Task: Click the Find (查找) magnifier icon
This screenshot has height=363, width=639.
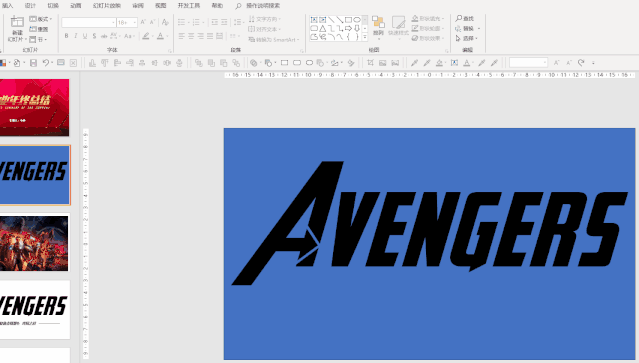Action: tap(458, 18)
